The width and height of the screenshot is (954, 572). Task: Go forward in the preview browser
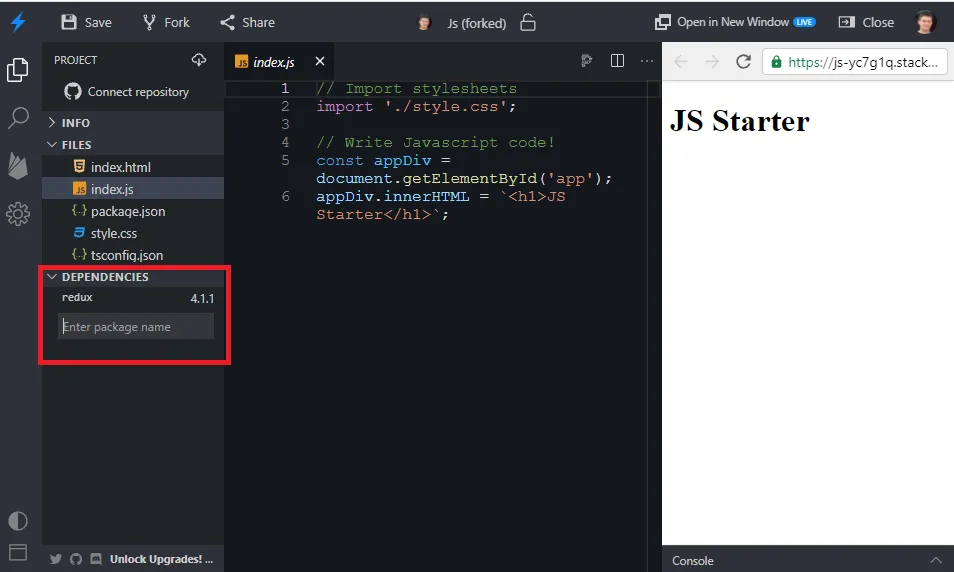(712, 61)
